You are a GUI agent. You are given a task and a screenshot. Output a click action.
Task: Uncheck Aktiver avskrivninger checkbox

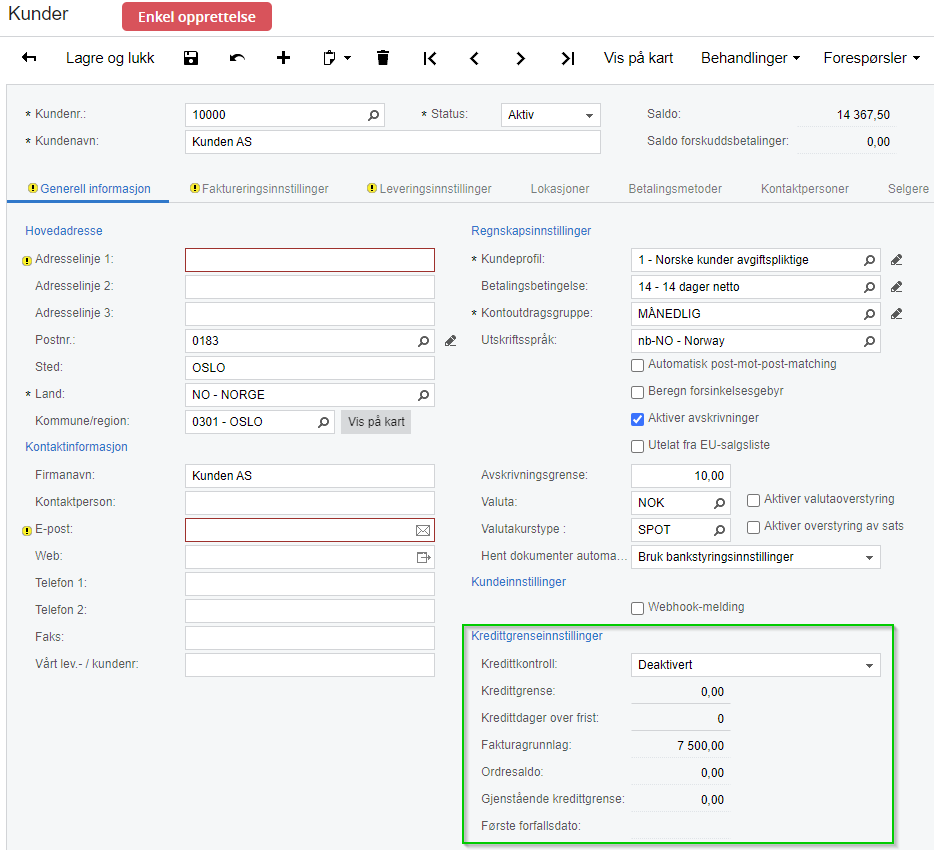coord(637,419)
